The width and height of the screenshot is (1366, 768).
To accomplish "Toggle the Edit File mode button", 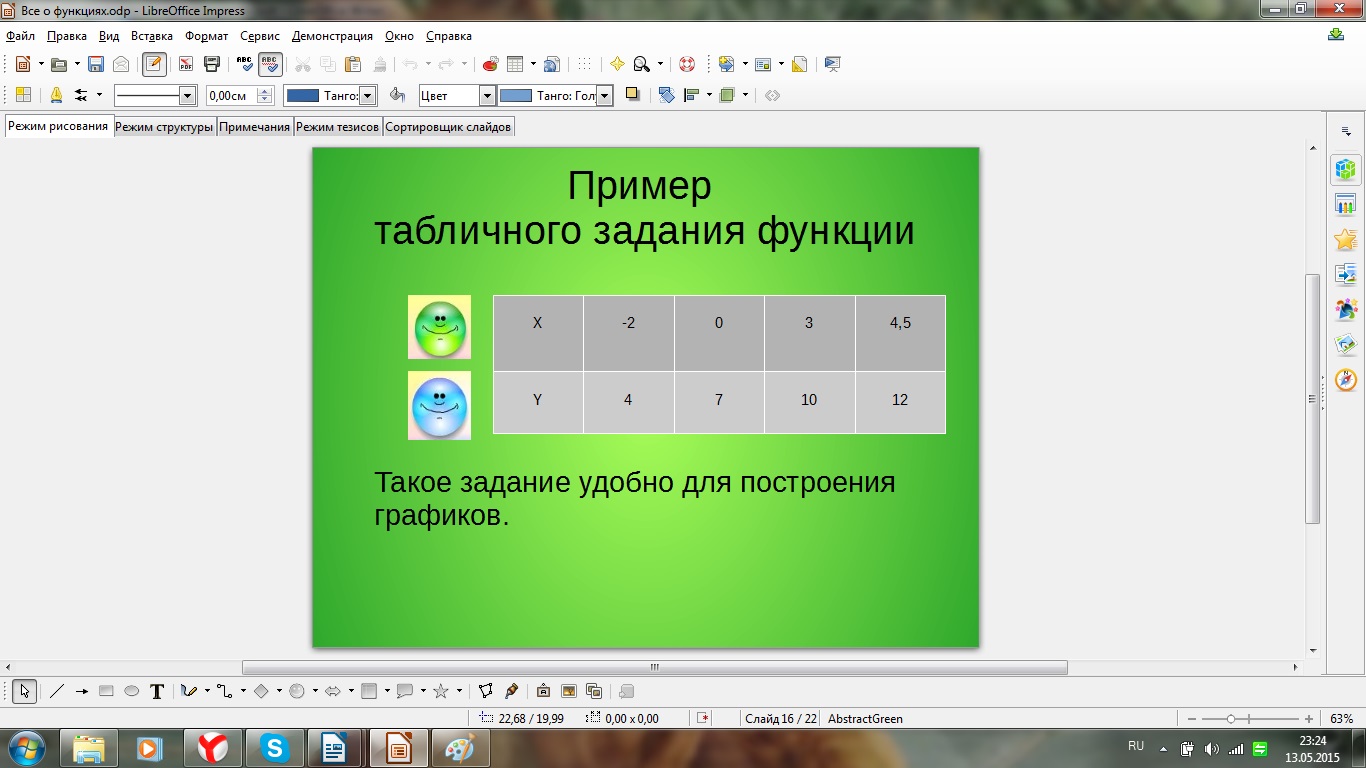I will [x=154, y=64].
